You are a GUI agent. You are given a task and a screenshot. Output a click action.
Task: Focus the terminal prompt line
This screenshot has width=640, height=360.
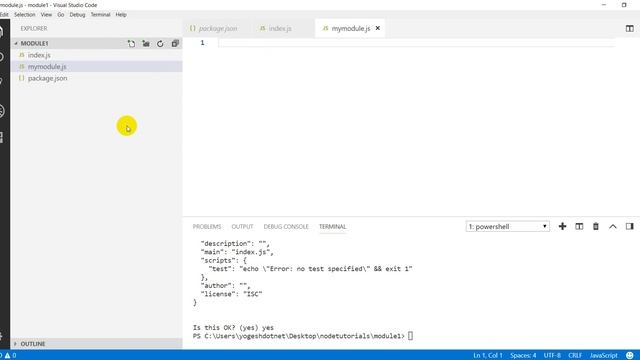303,336
